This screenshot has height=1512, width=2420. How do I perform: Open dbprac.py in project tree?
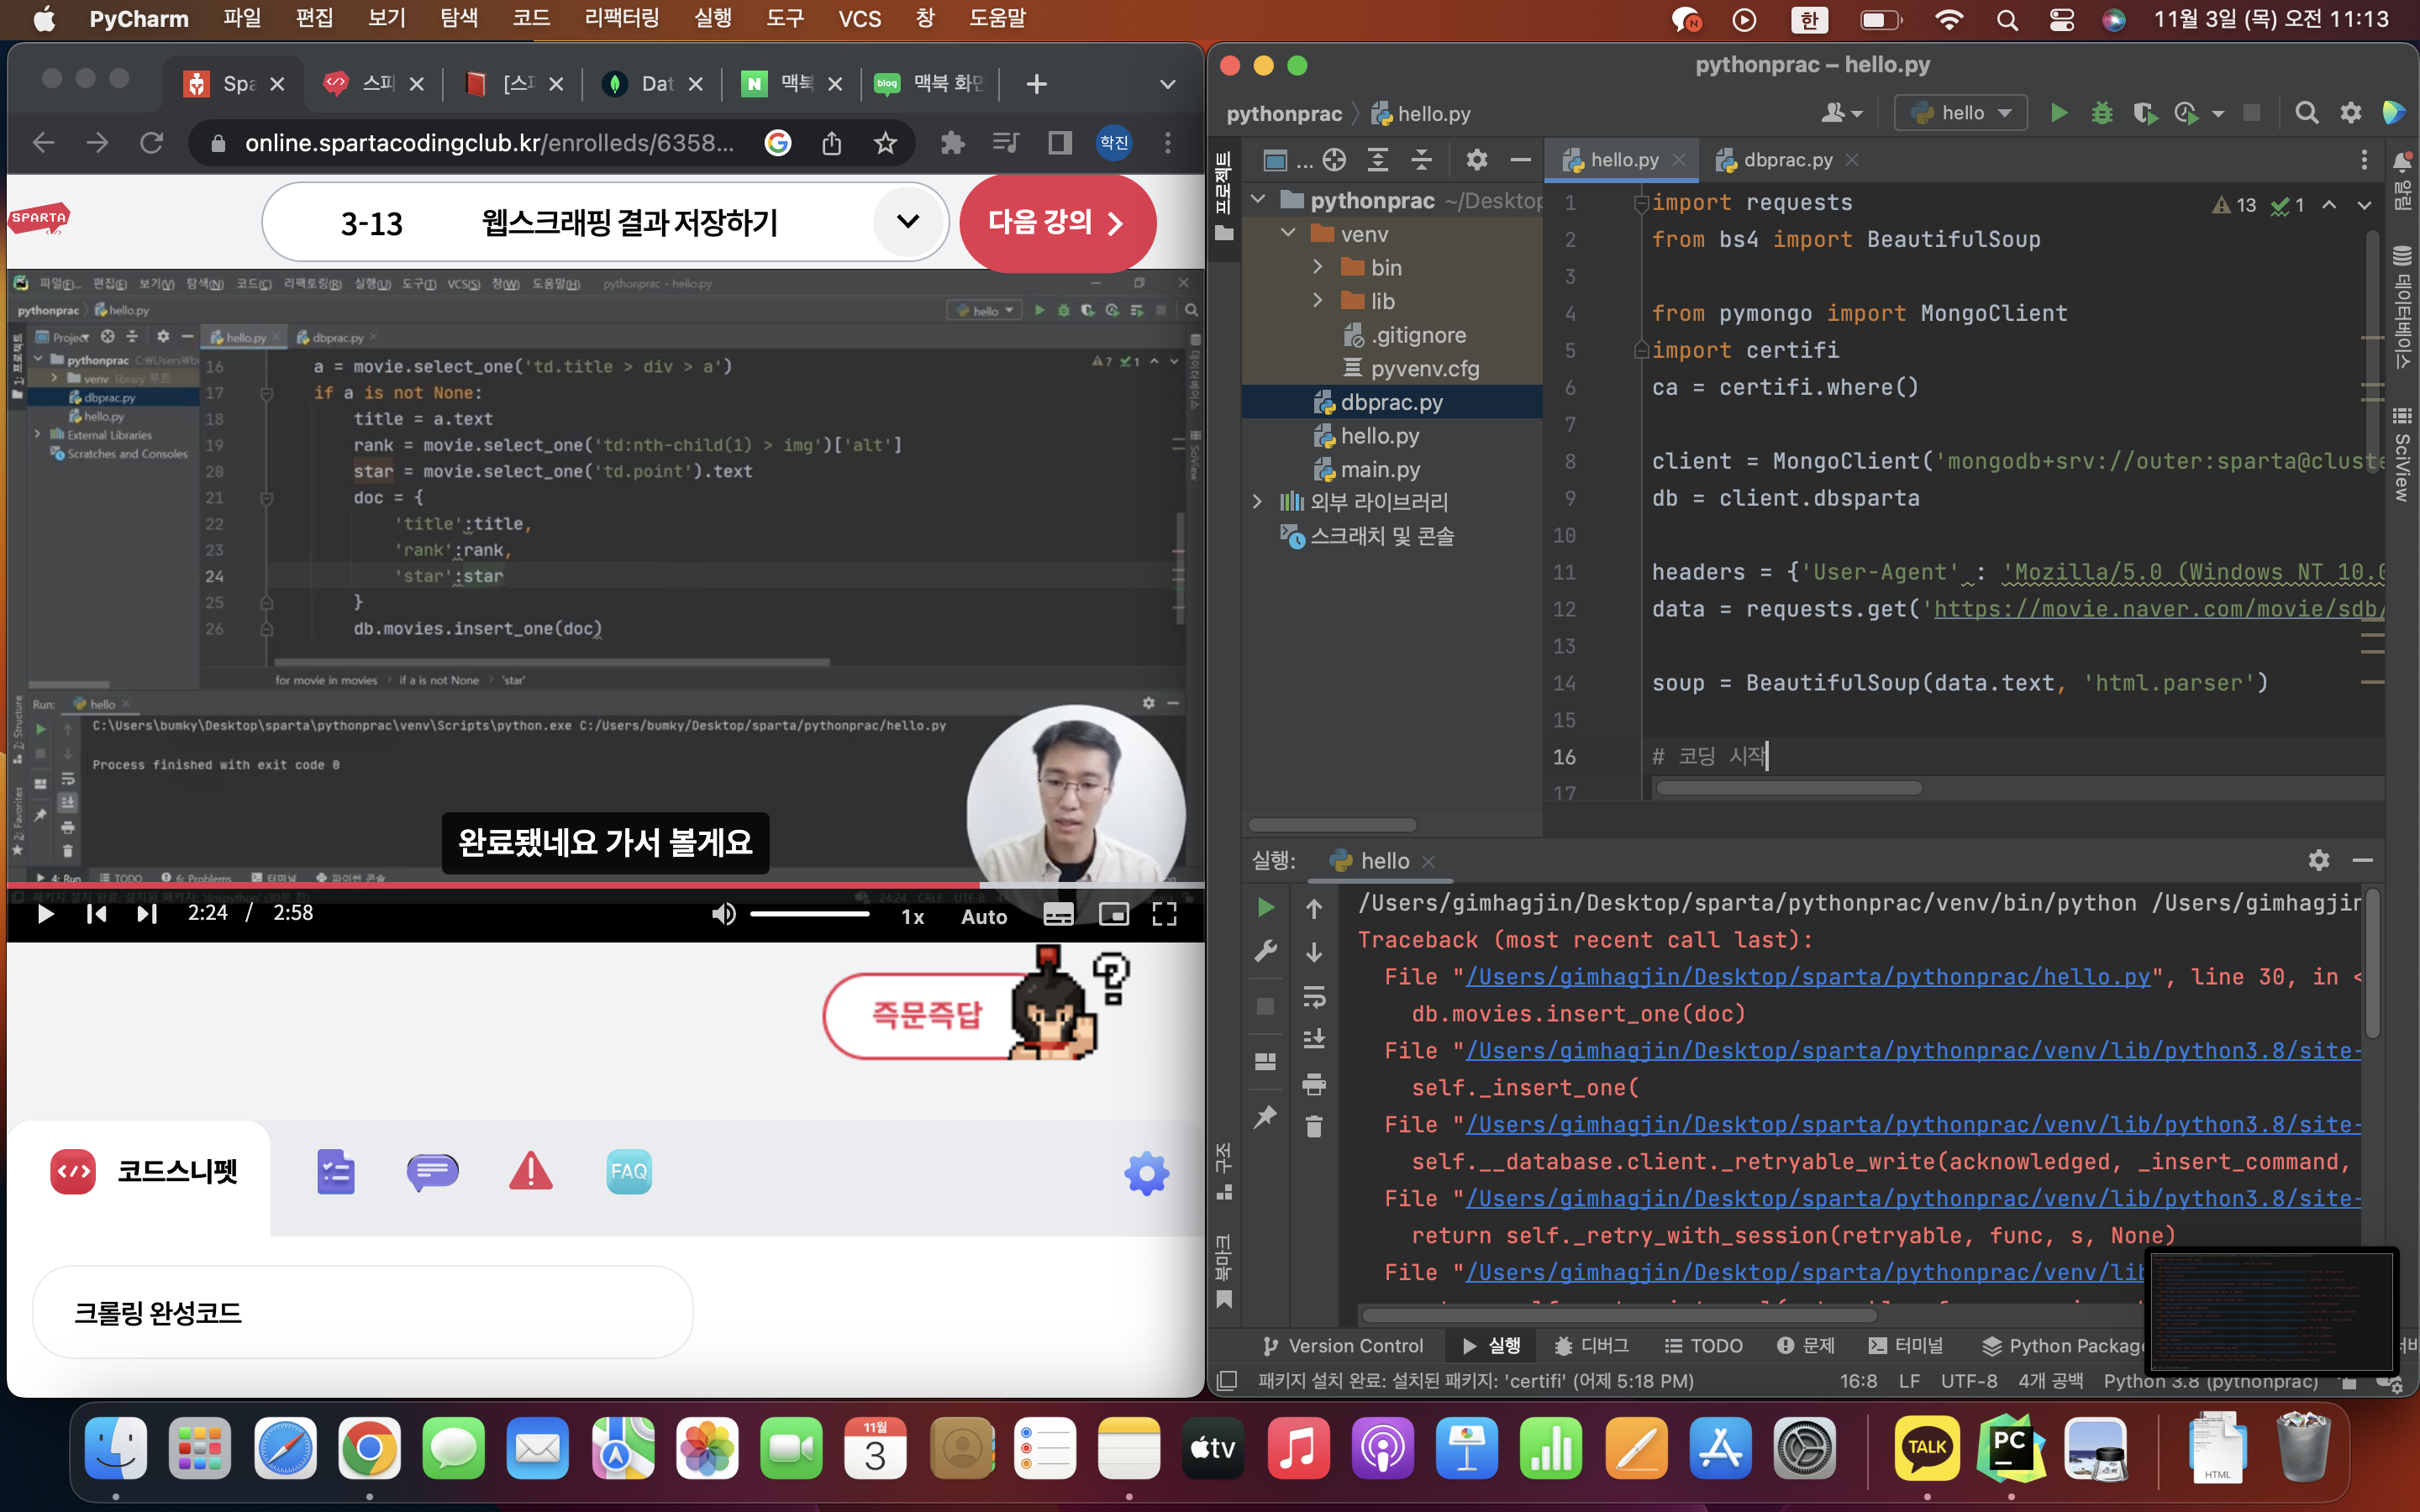(x=1391, y=402)
